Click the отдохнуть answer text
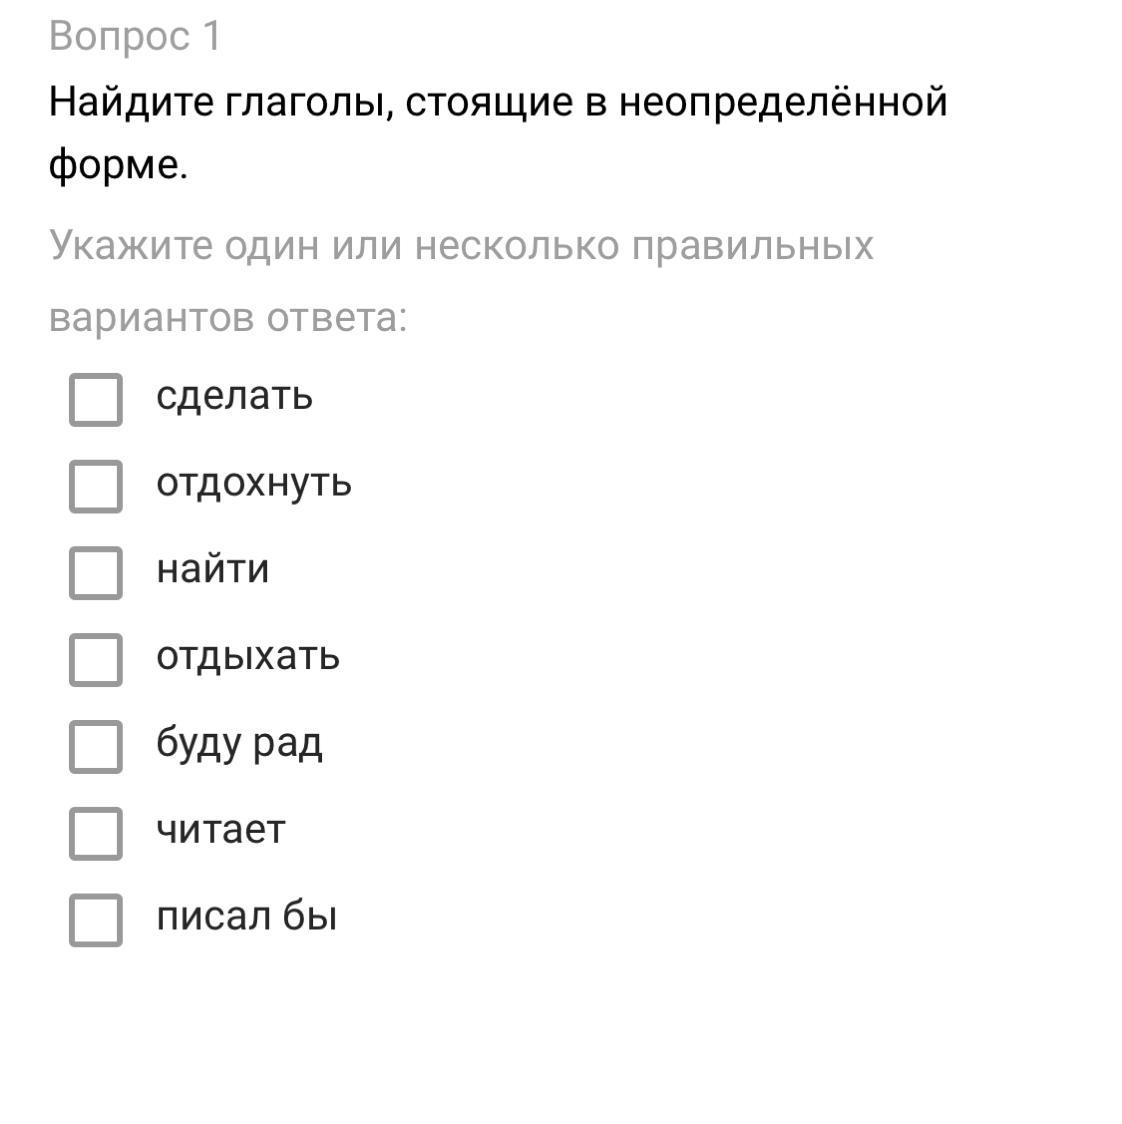Screen dimensions: 1122x1124 pyautogui.click(x=254, y=483)
